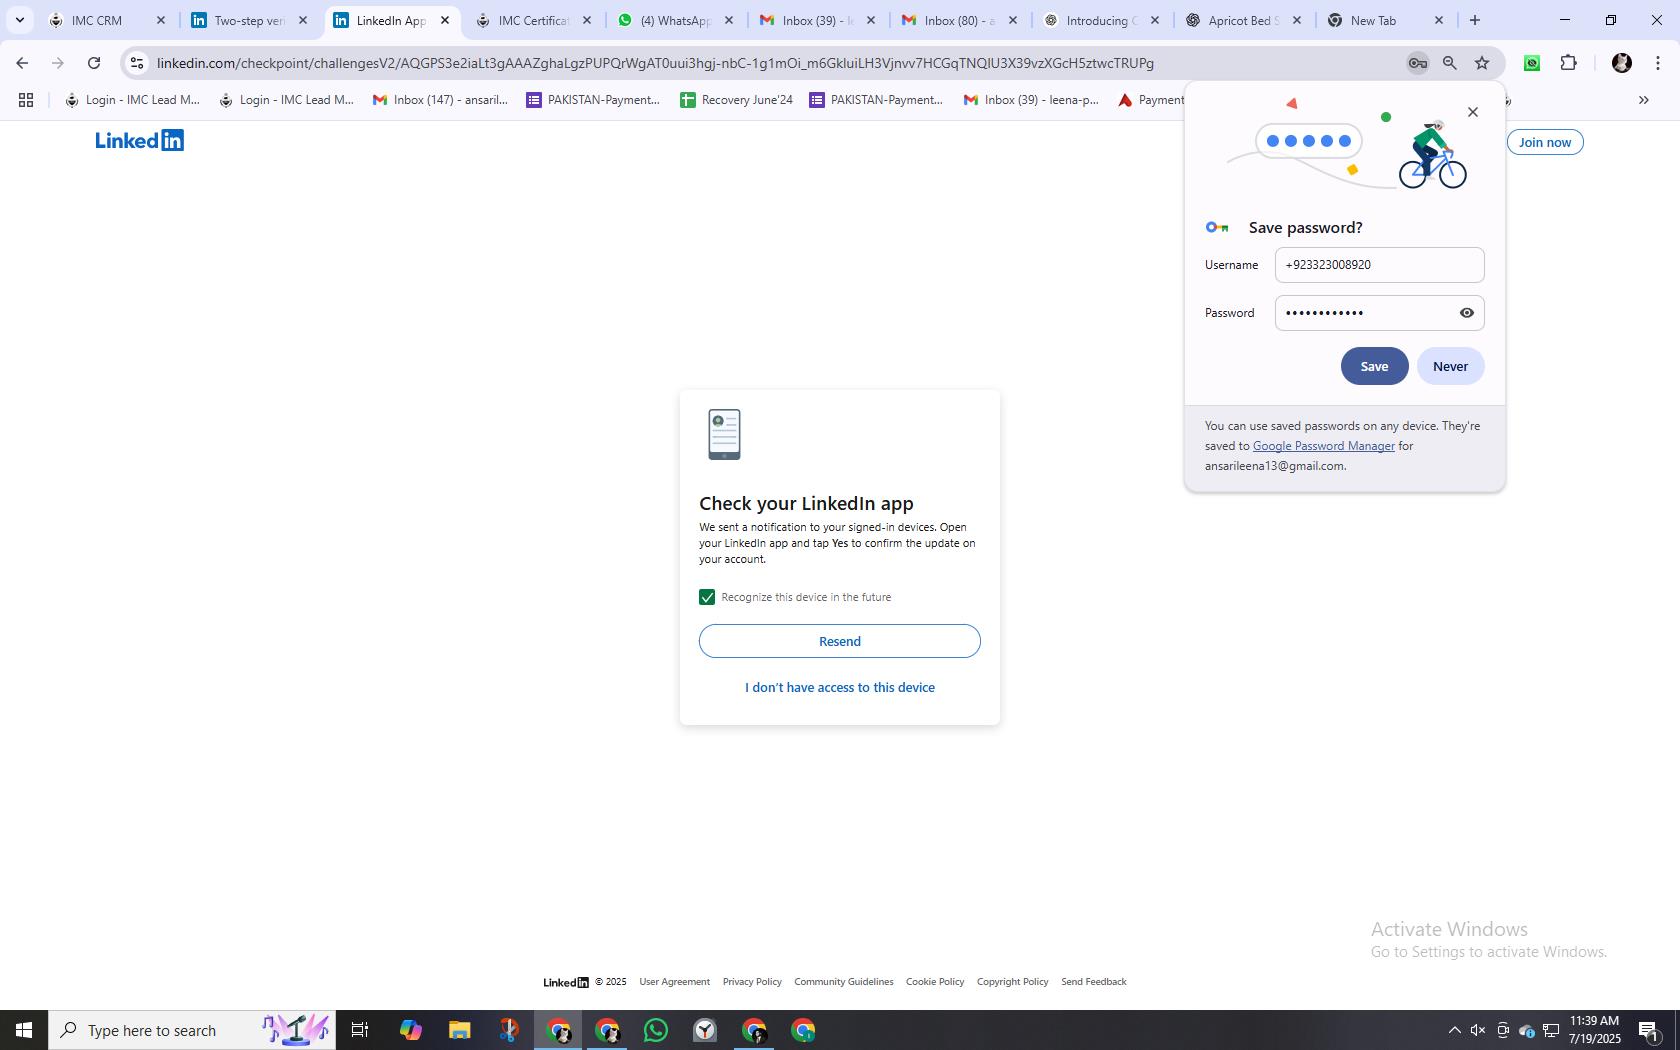Image resolution: width=1680 pixels, height=1050 pixels.
Task: Click the Never button
Action: pos(1450,366)
